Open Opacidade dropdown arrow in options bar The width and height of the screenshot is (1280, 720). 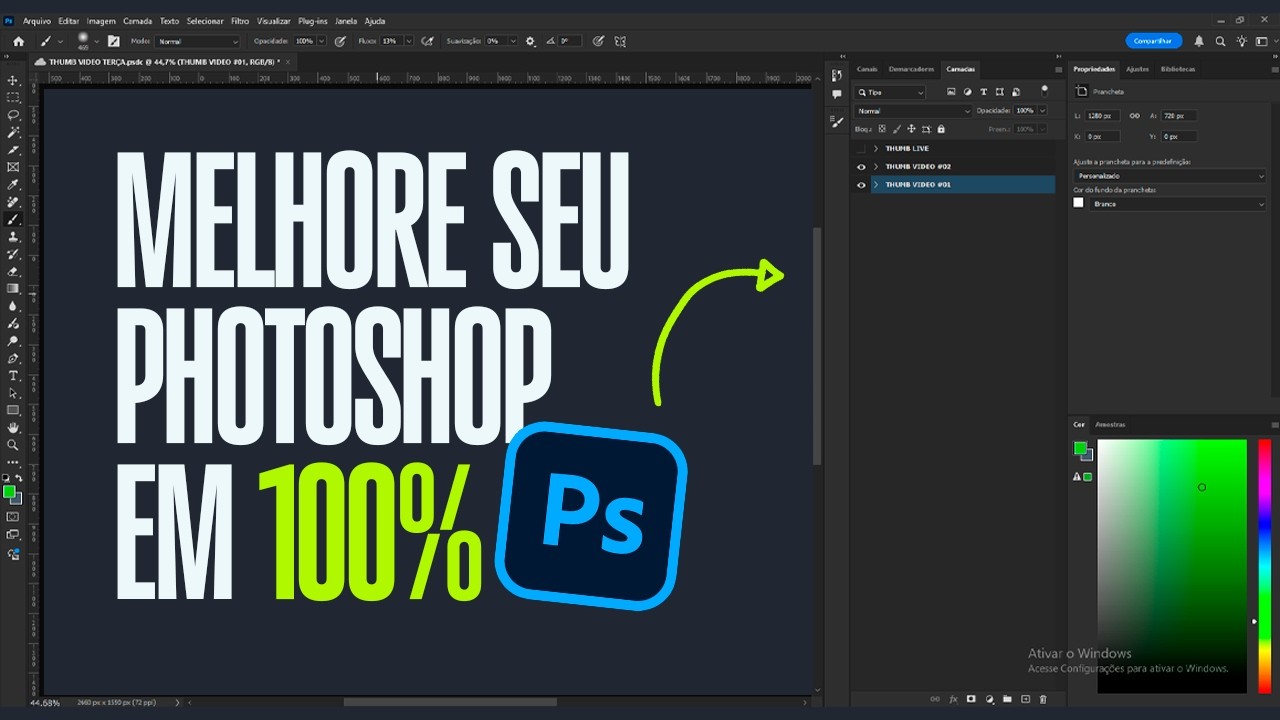pos(322,41)
